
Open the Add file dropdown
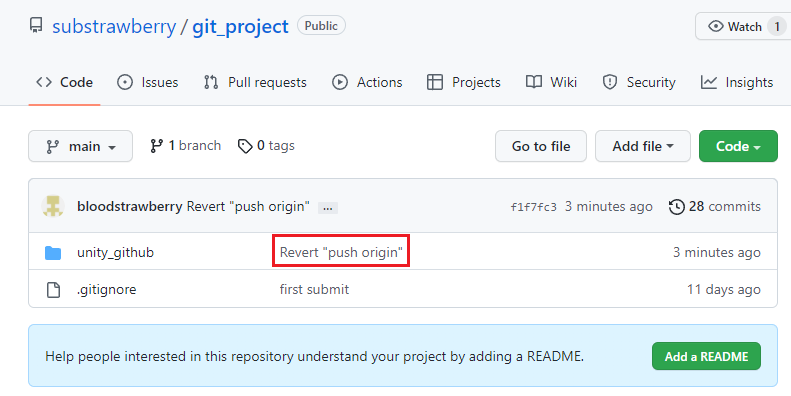tap(643, 146)
